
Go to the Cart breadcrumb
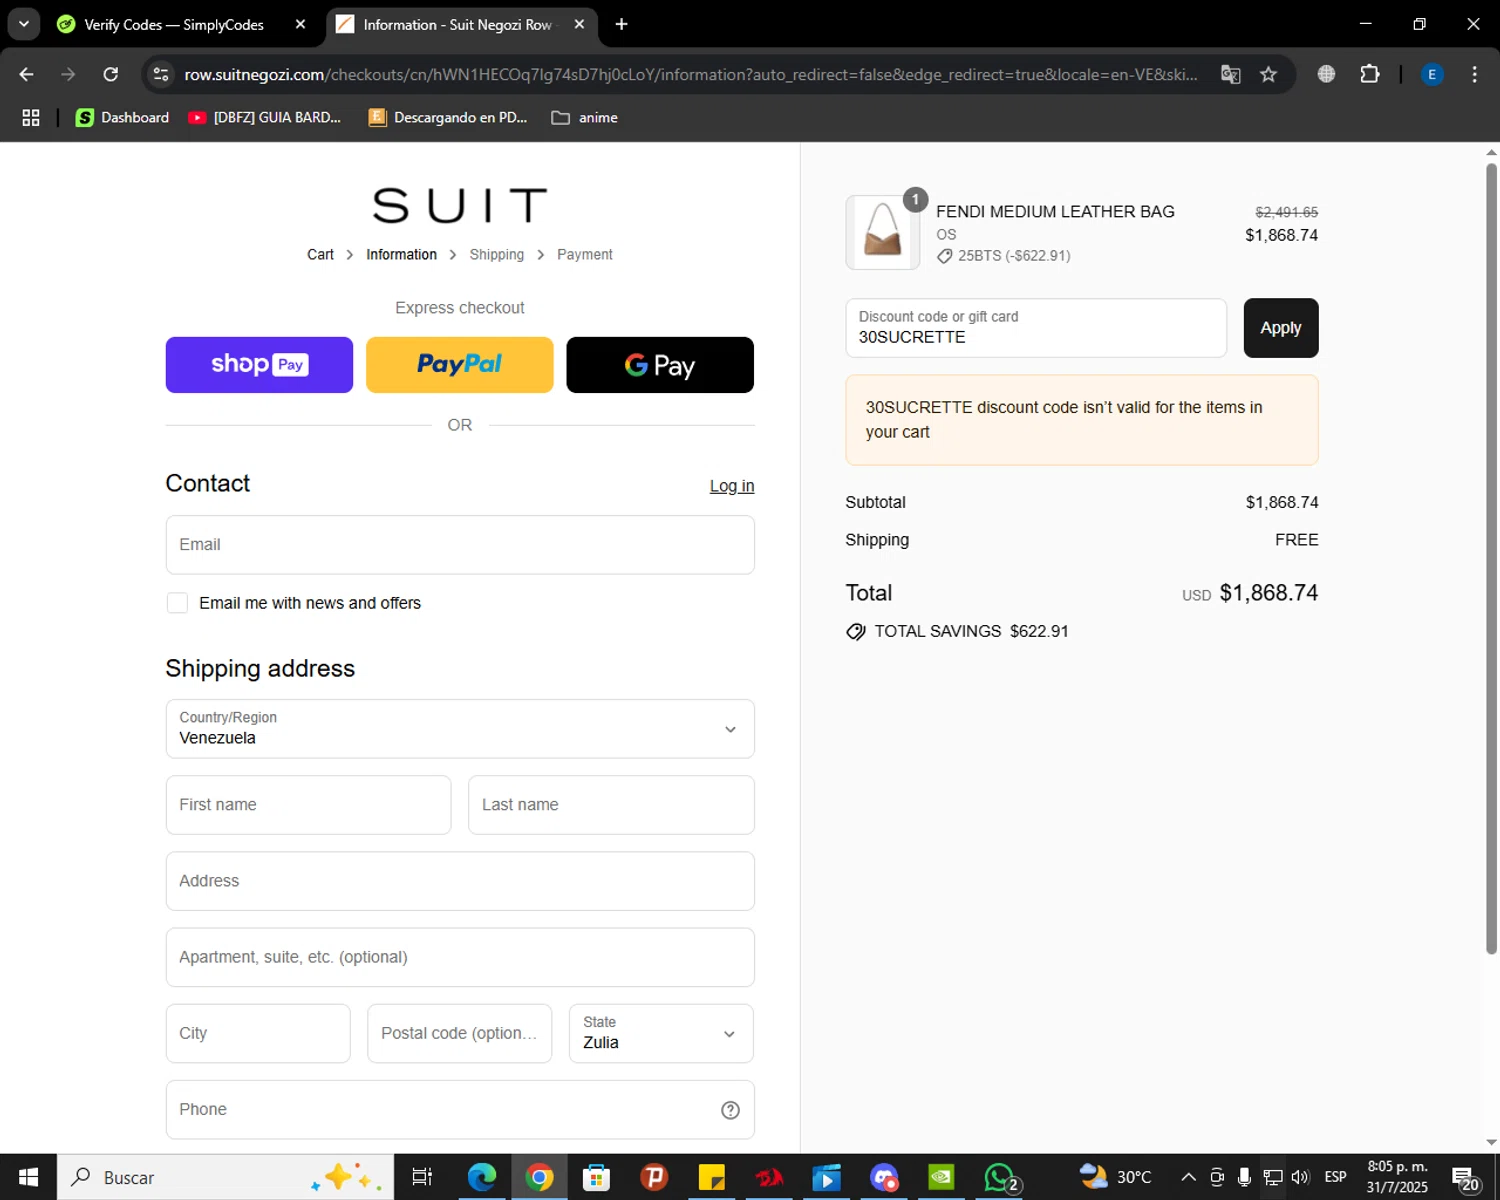click(320, 255)
